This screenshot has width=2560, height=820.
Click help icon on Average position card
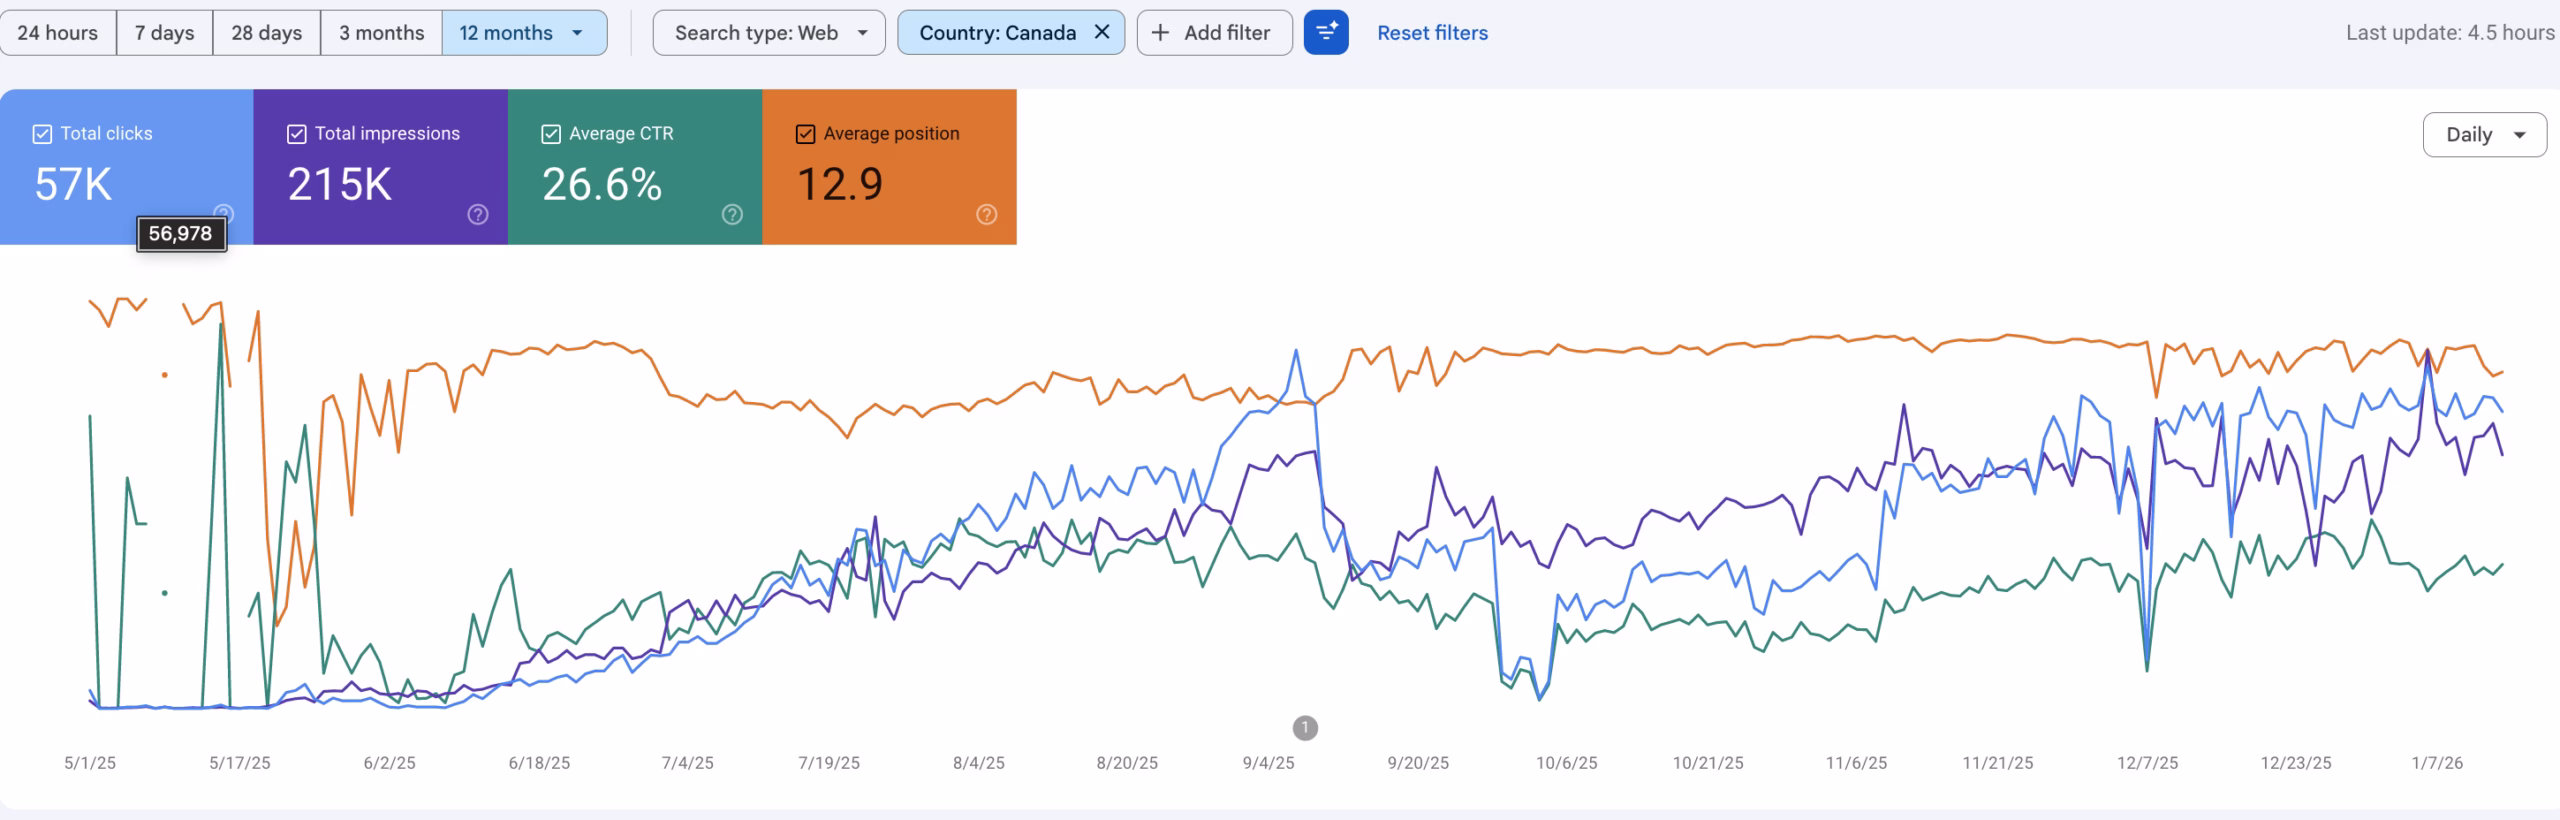click(x=986, y=214)
